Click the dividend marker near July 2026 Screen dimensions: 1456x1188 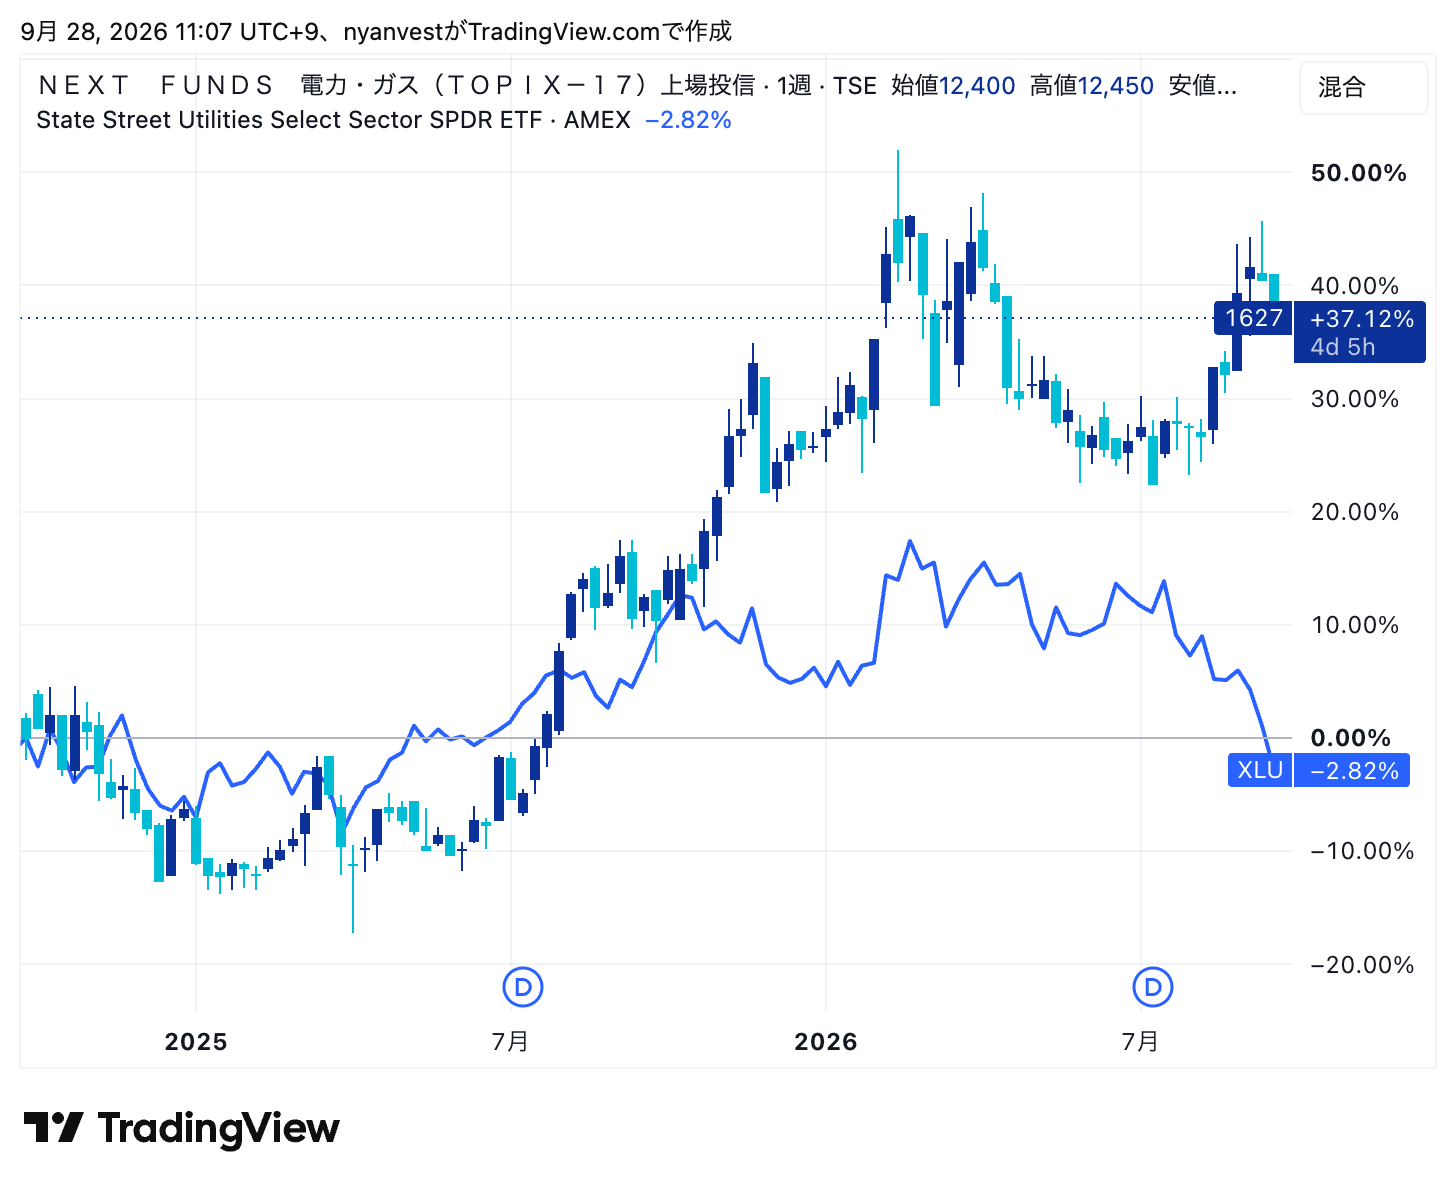pos(1152,987)
